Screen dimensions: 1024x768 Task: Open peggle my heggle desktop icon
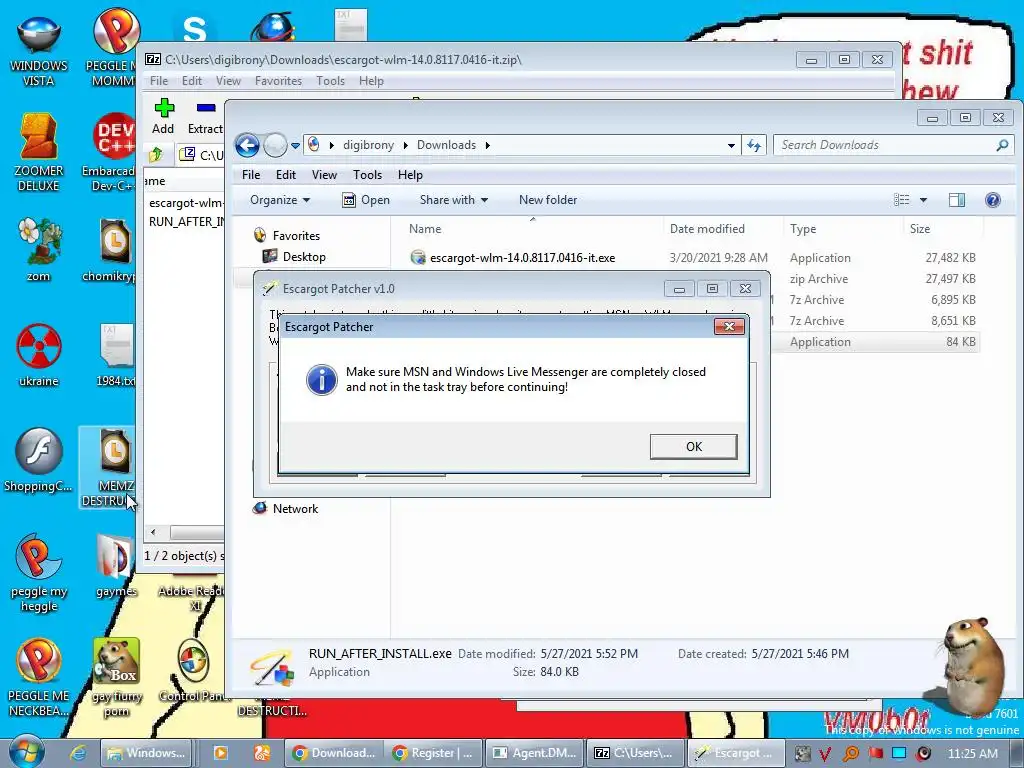click(x=39, y=573)
